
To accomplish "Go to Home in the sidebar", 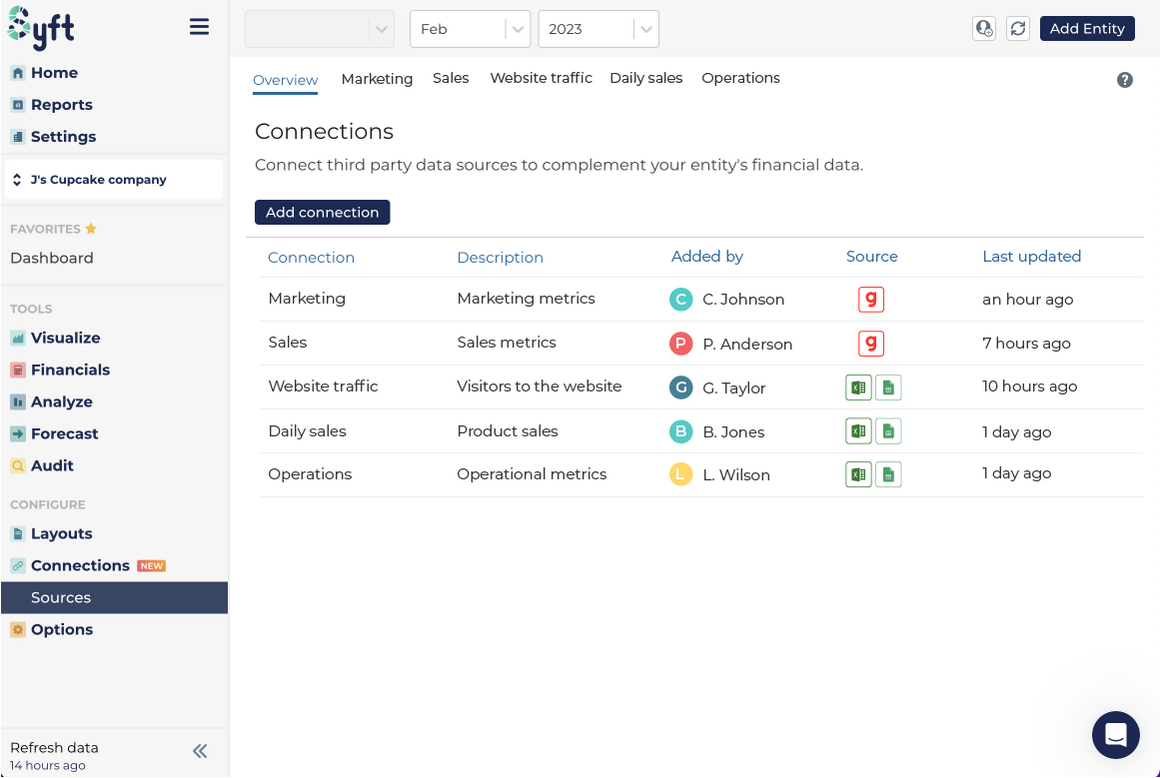I will pos(44,72).
